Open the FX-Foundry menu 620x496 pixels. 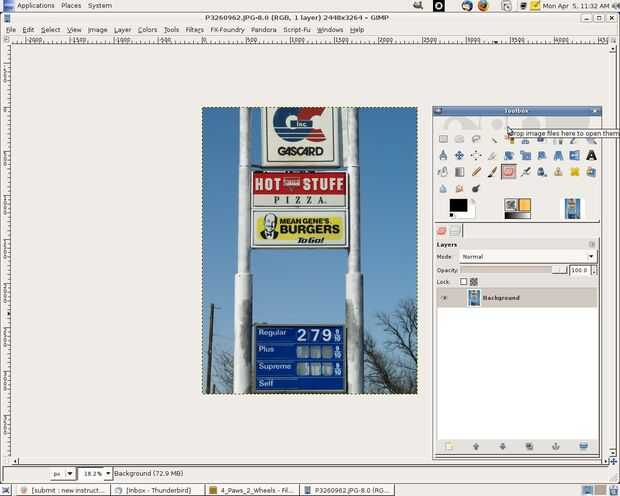click(x=227, y=30)
